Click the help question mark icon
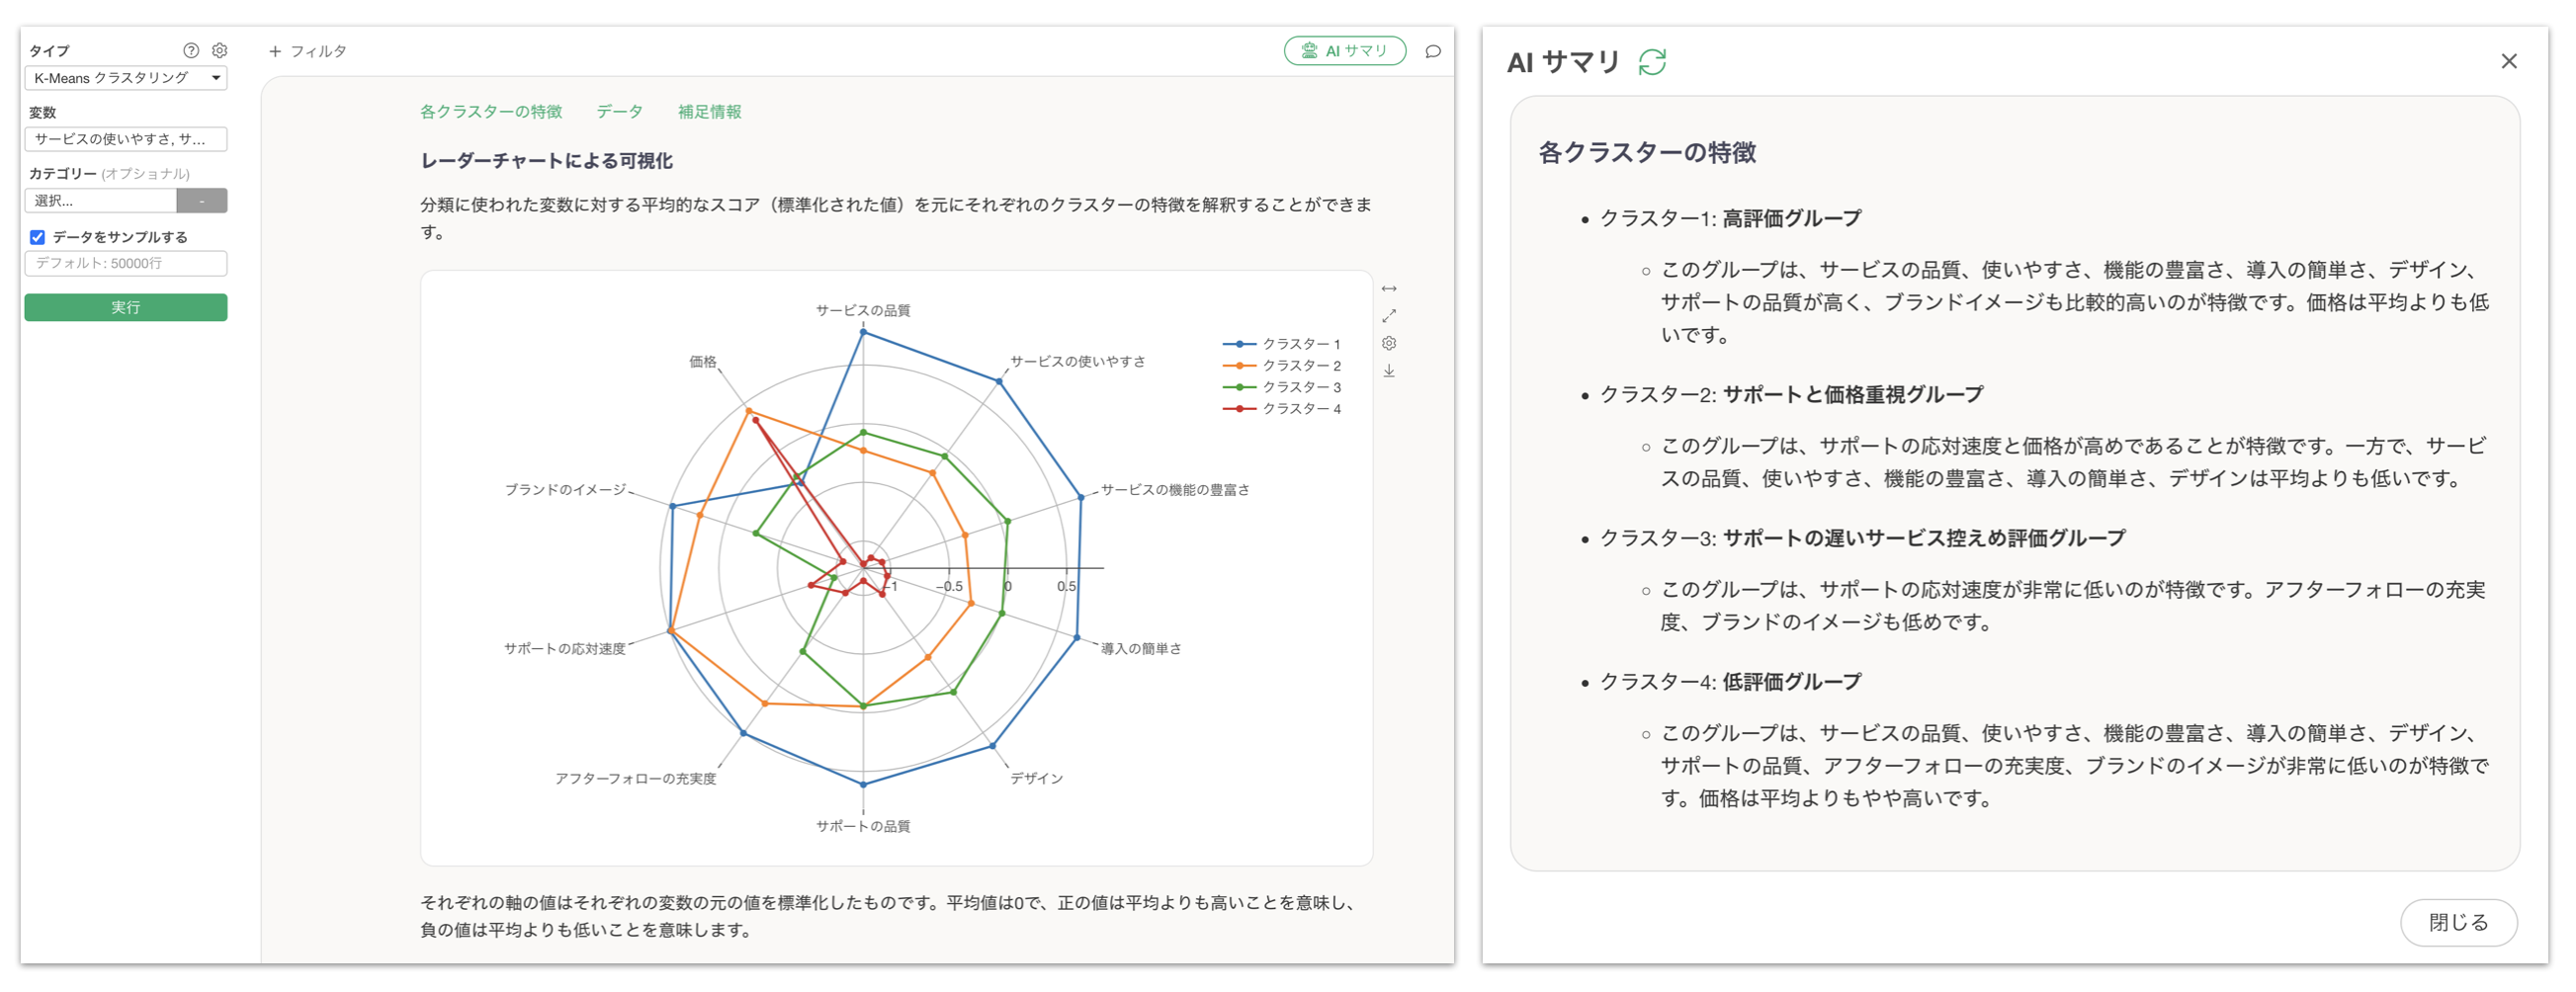The height and width of the screenshot is (992, 2576). 191,51
